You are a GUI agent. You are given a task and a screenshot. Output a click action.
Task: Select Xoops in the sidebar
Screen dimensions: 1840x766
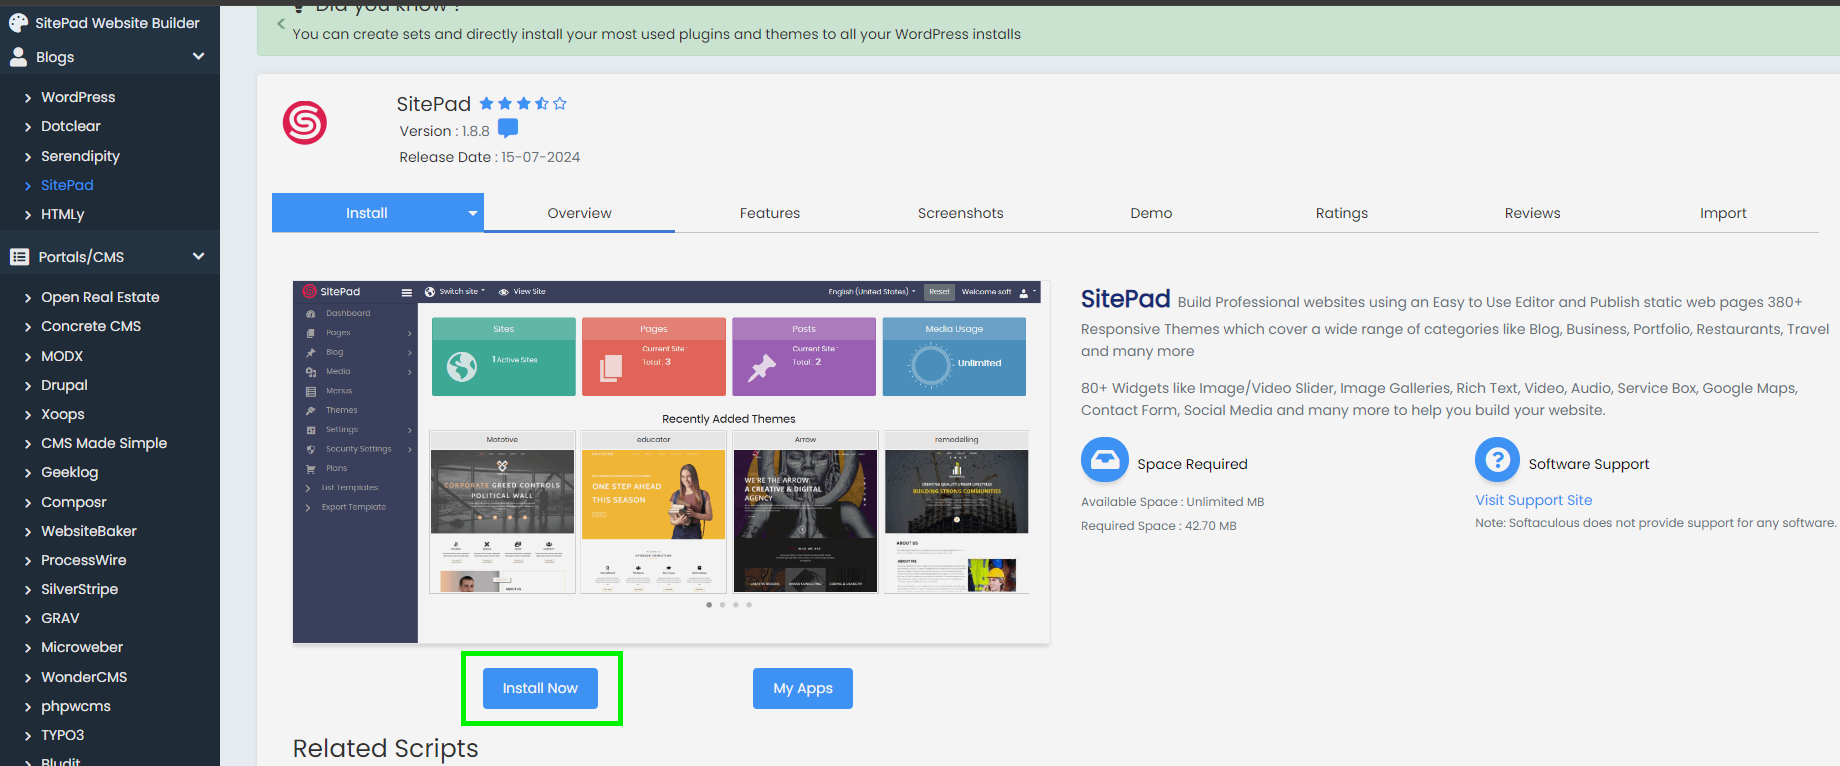pos(62,414)
